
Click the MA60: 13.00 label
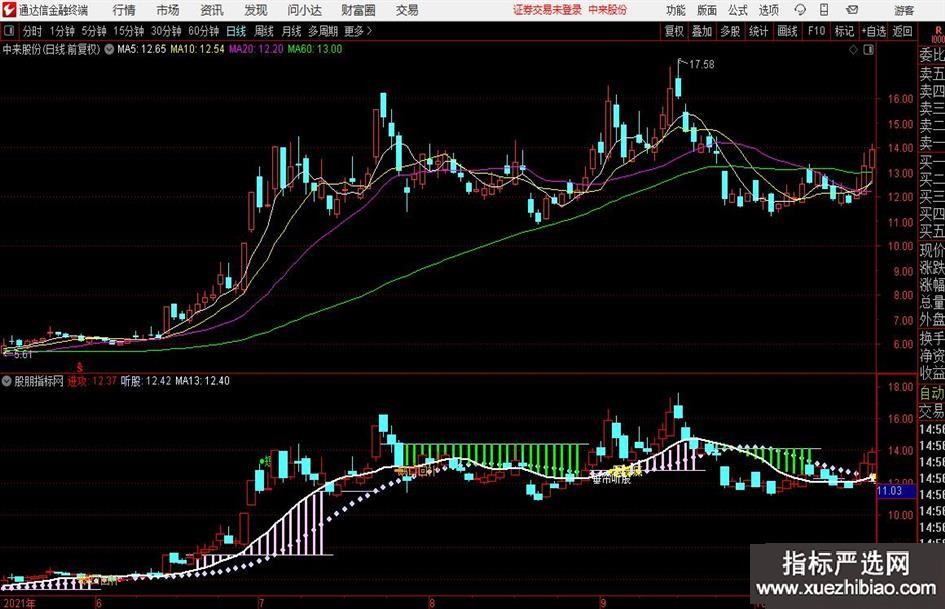(x=315, y=49)
